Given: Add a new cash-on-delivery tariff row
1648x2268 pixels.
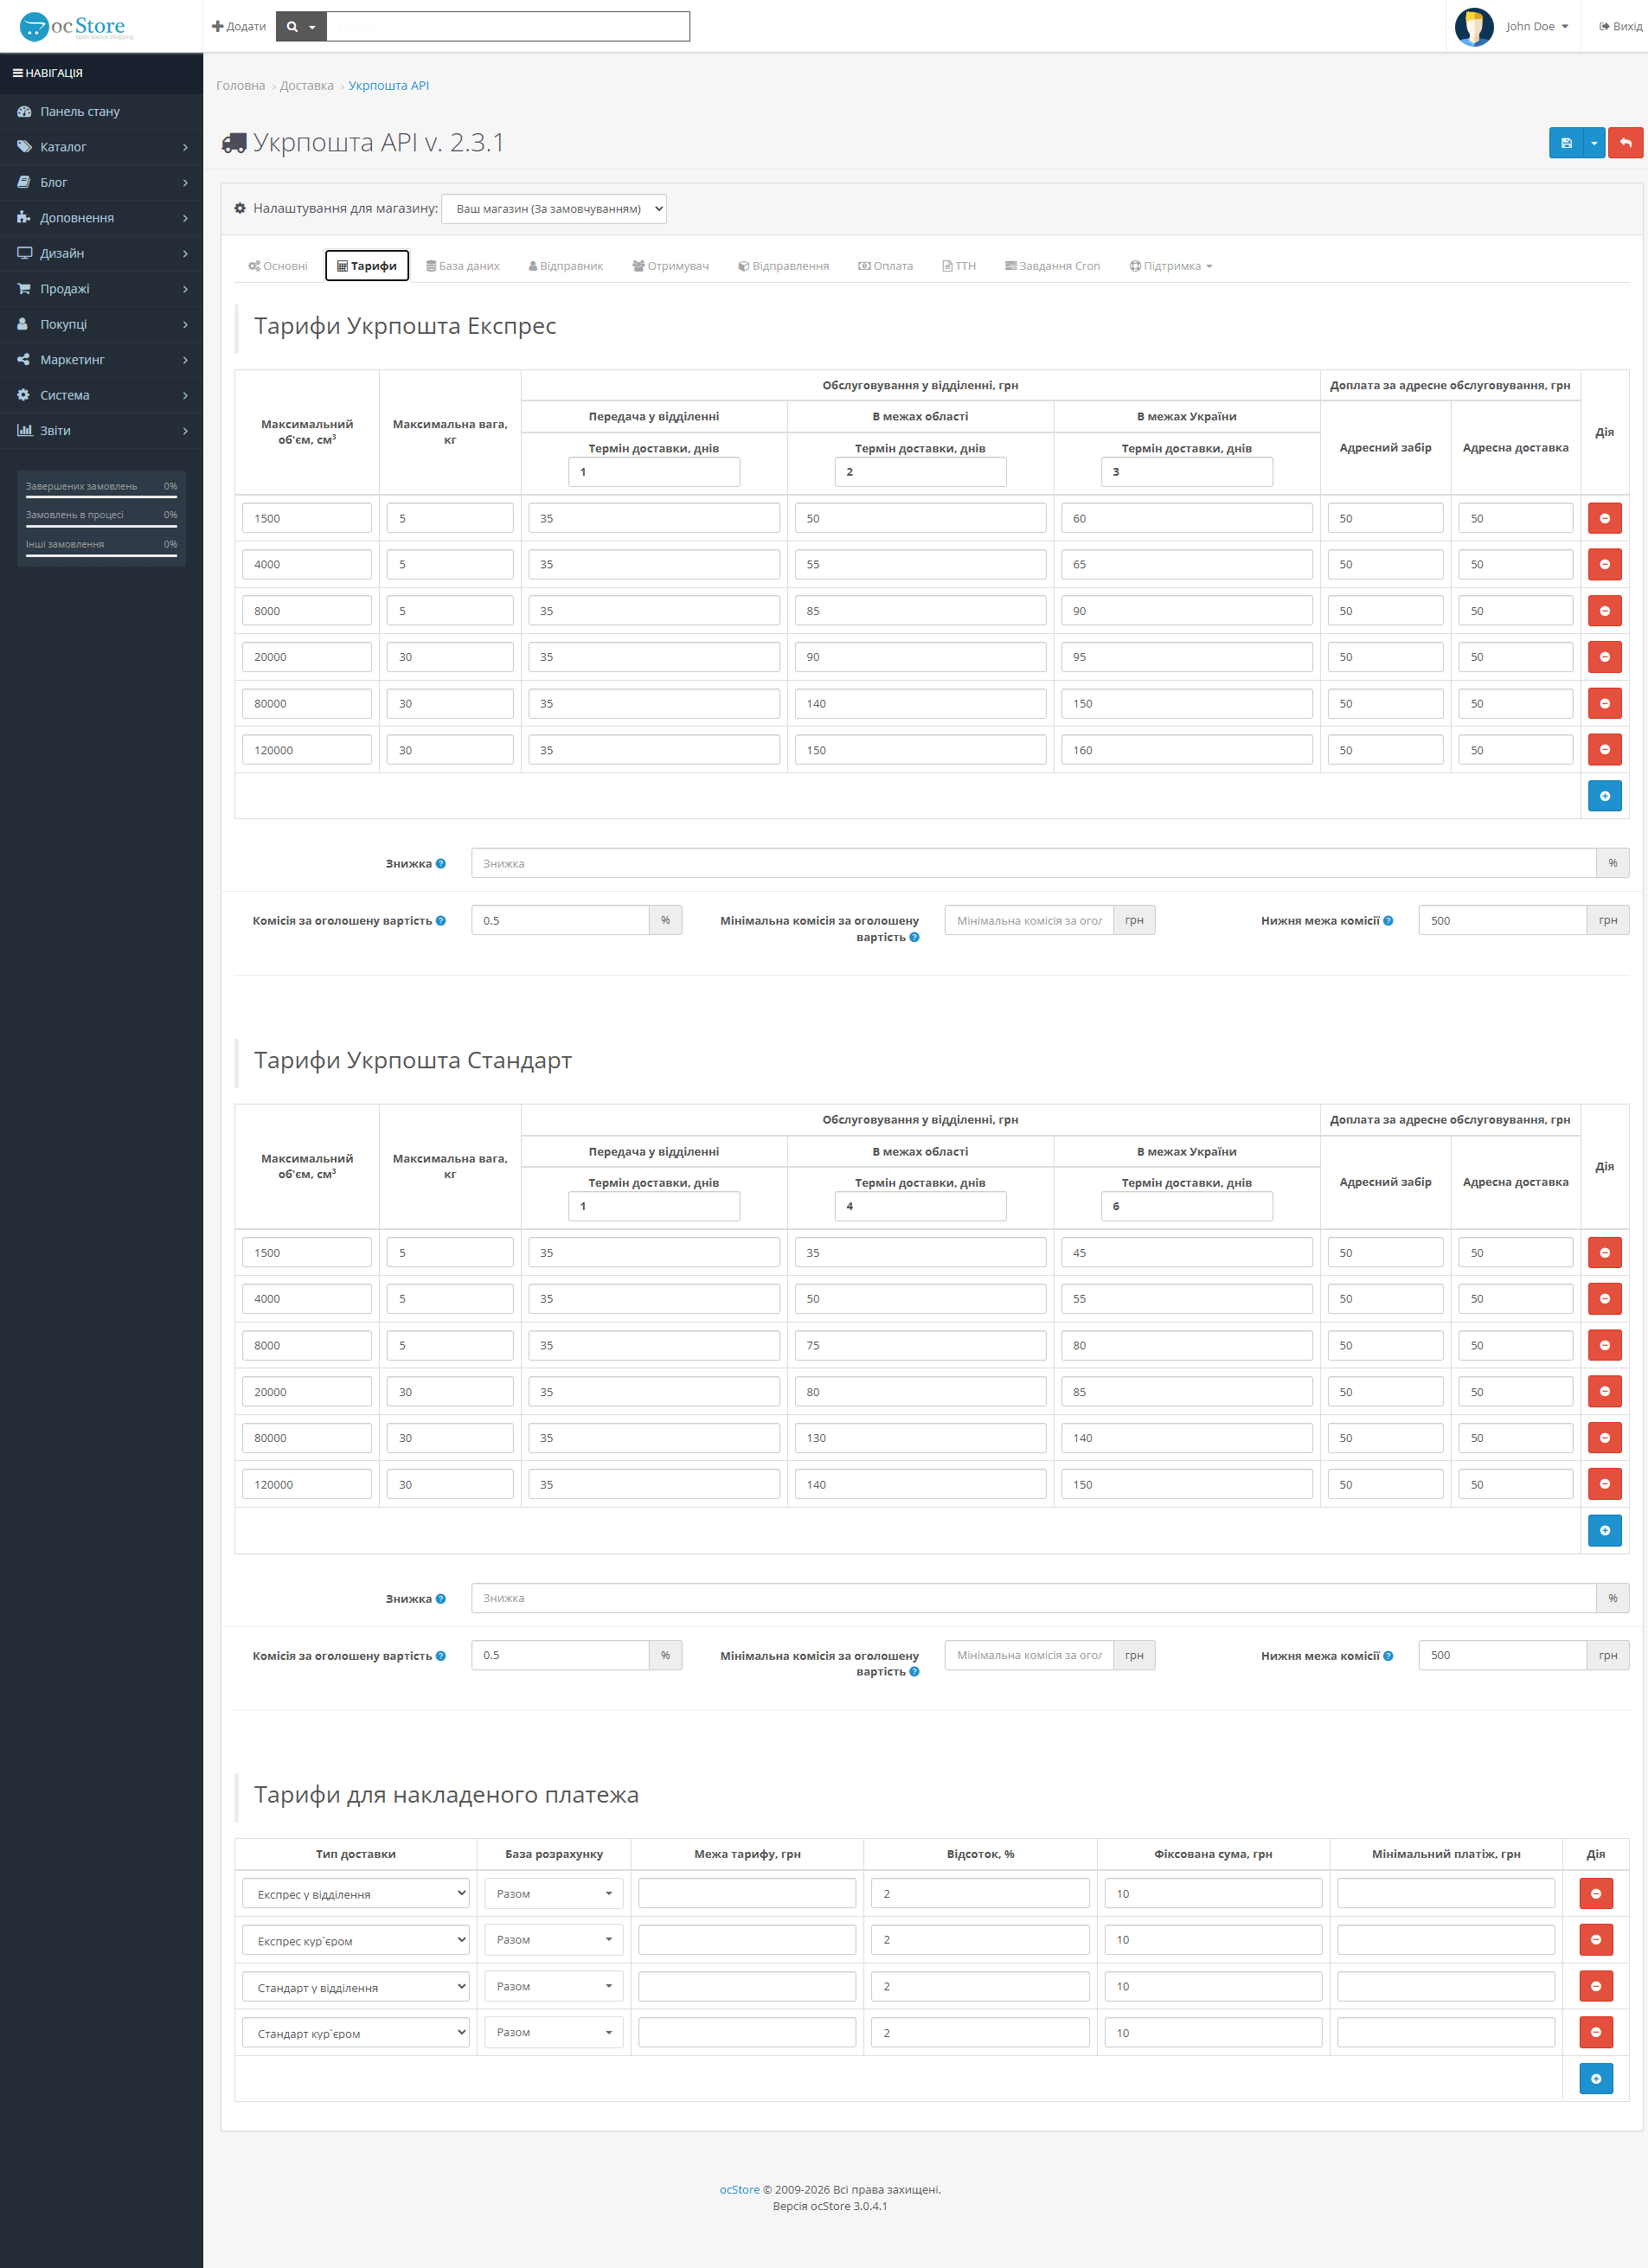Looking at the screenshot, I should tap(1595, 2079).
